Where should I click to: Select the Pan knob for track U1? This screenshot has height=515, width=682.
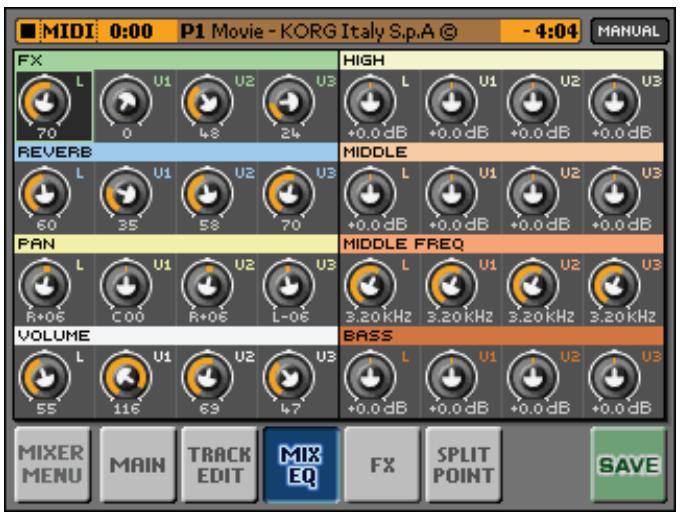[127, 285]
